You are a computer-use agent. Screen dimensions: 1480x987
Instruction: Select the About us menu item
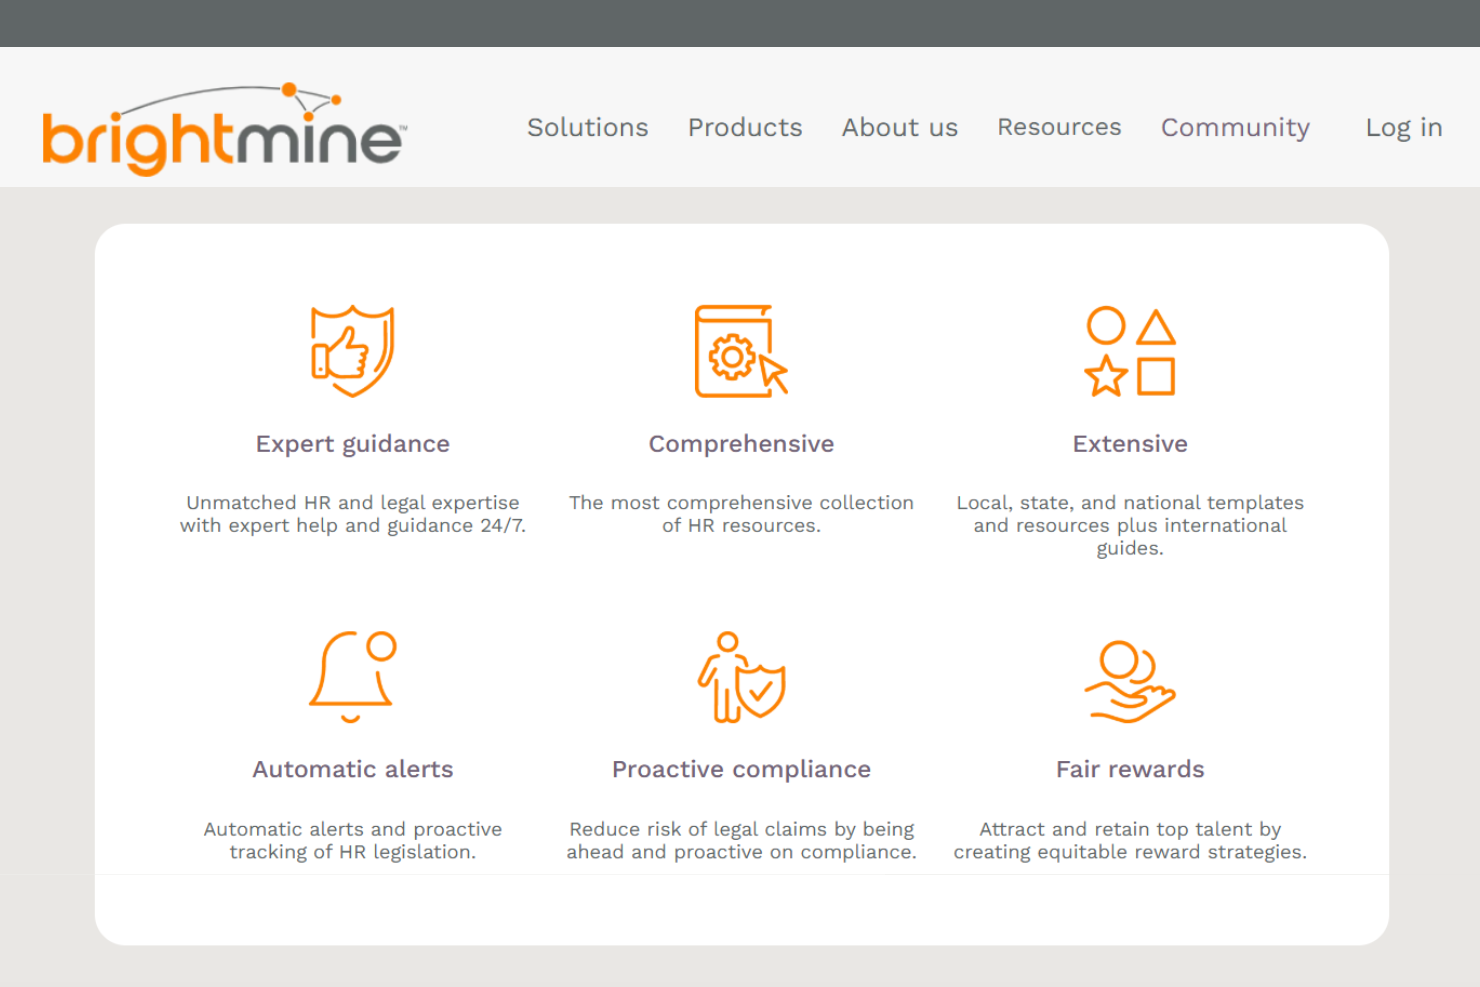[x=899, y=127]
